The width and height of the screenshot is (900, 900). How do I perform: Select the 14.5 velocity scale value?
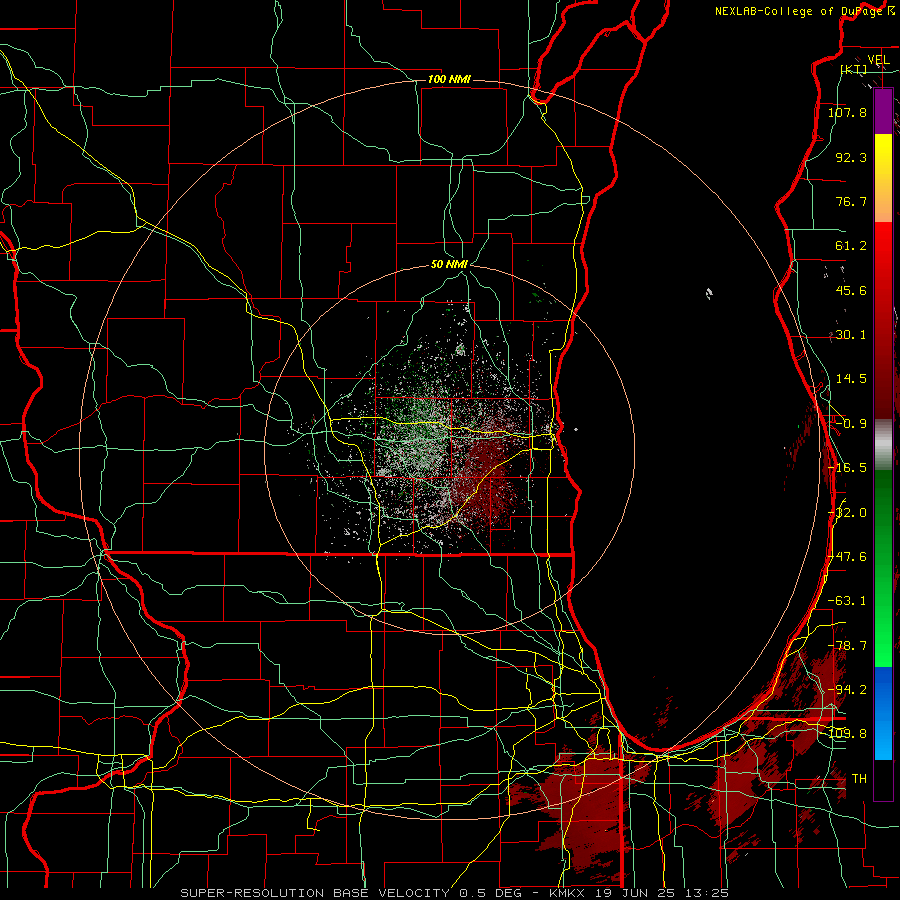pyautogui.click(x=851, y=379)
